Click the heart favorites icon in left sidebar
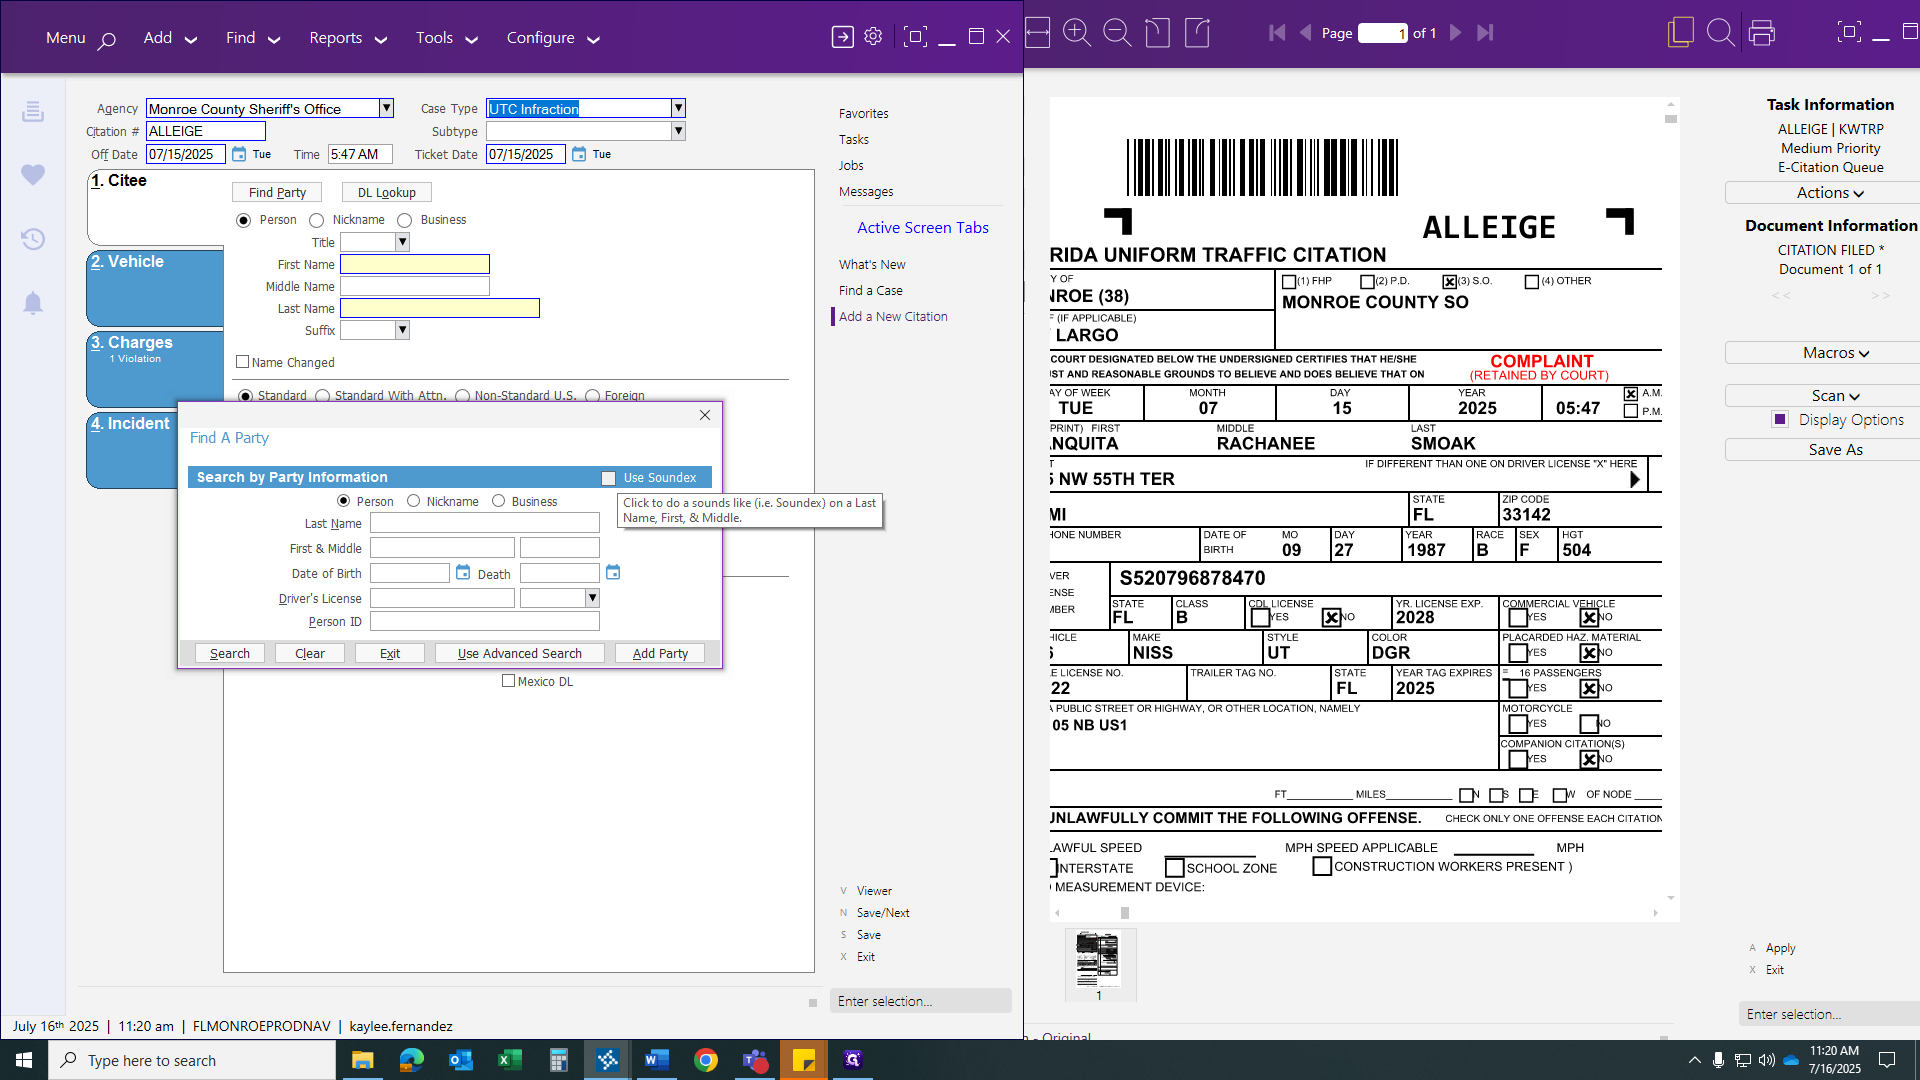The height and width of the screenshot is (1080, 1920). (33, 175)
